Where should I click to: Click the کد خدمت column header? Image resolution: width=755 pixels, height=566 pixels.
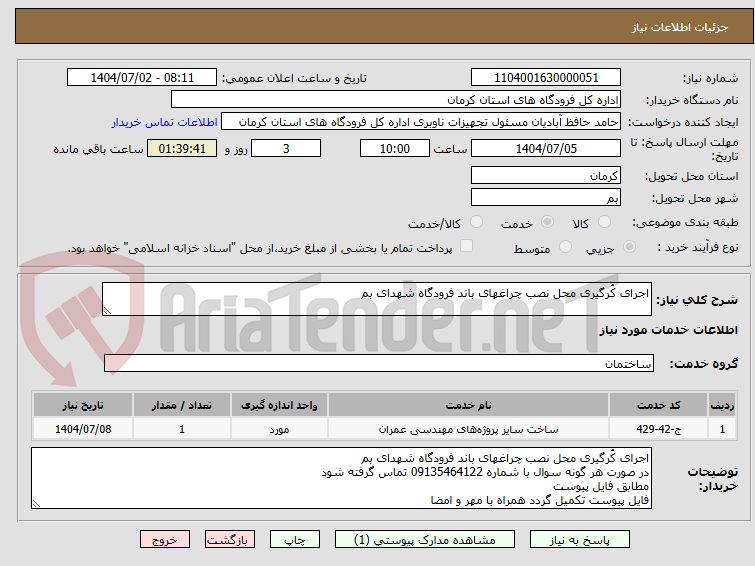658,405
